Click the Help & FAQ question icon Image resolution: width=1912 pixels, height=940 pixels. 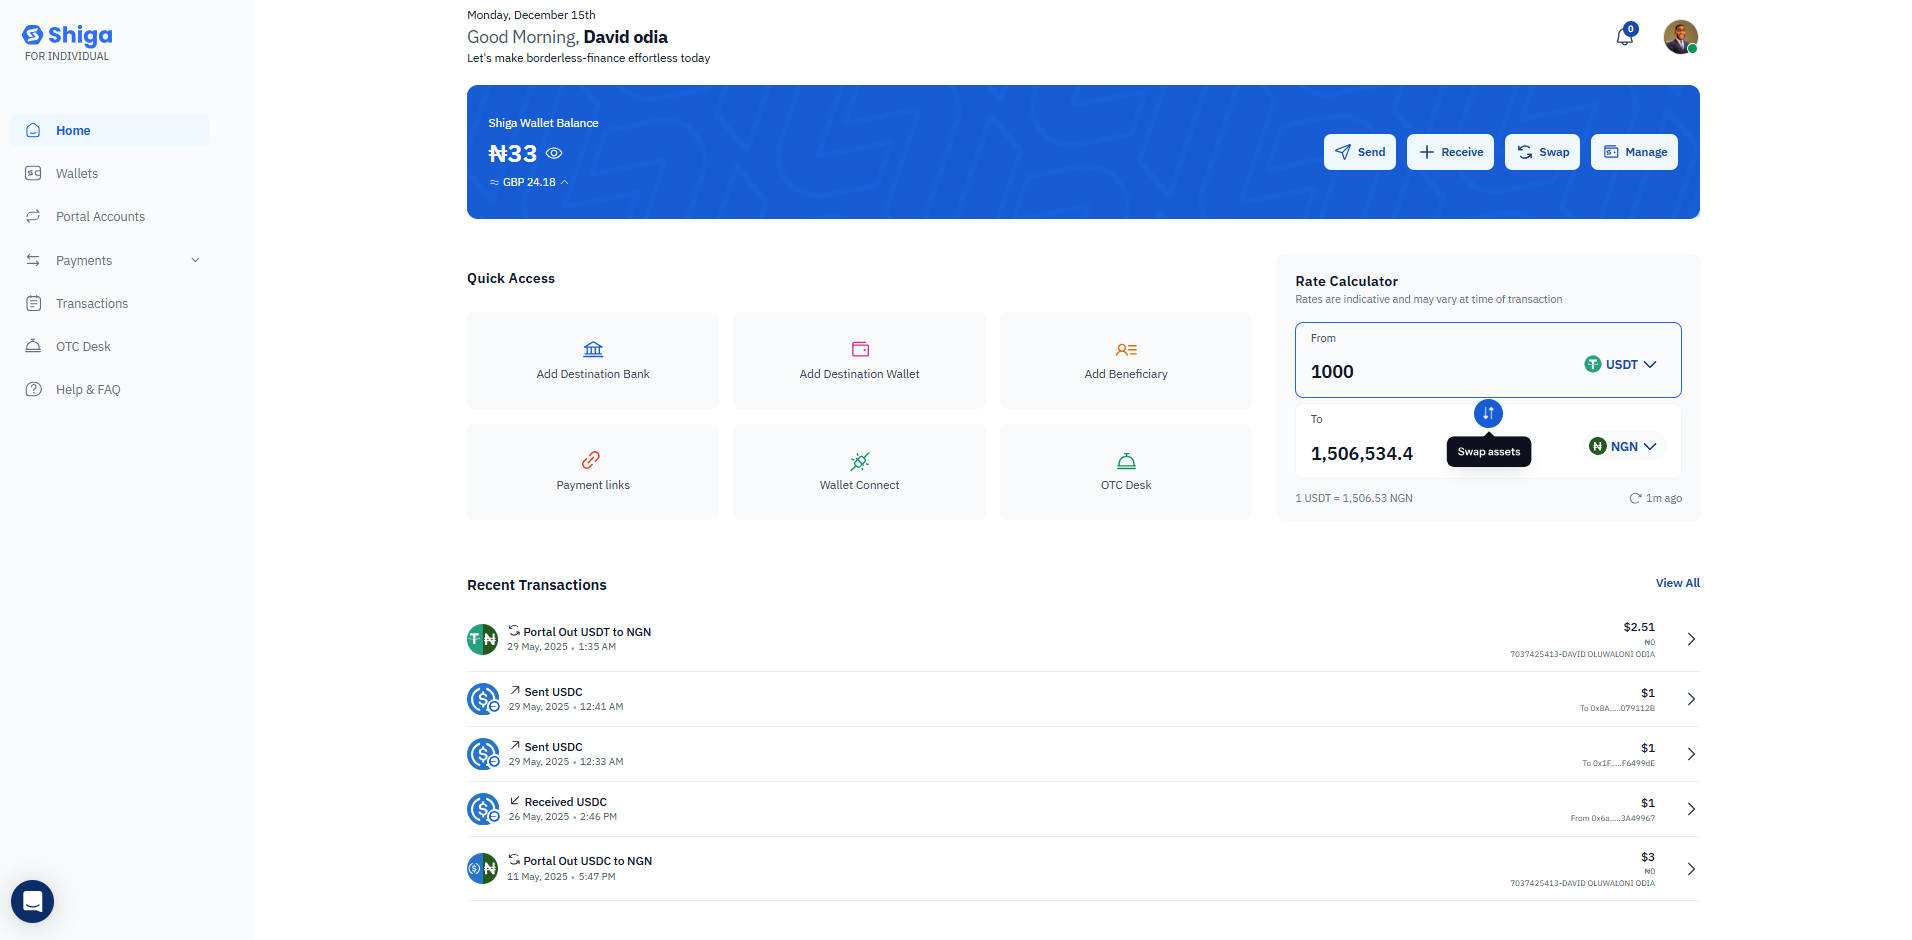pyautogui.click(x=33, y=389)
